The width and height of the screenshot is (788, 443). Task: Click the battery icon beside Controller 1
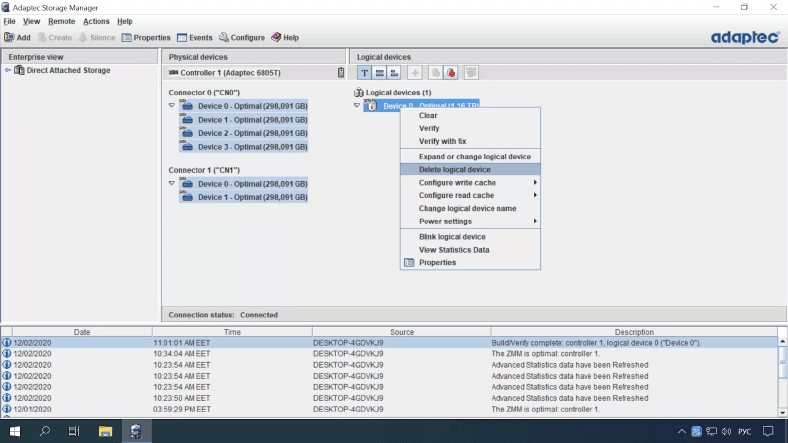click(340, 73)
